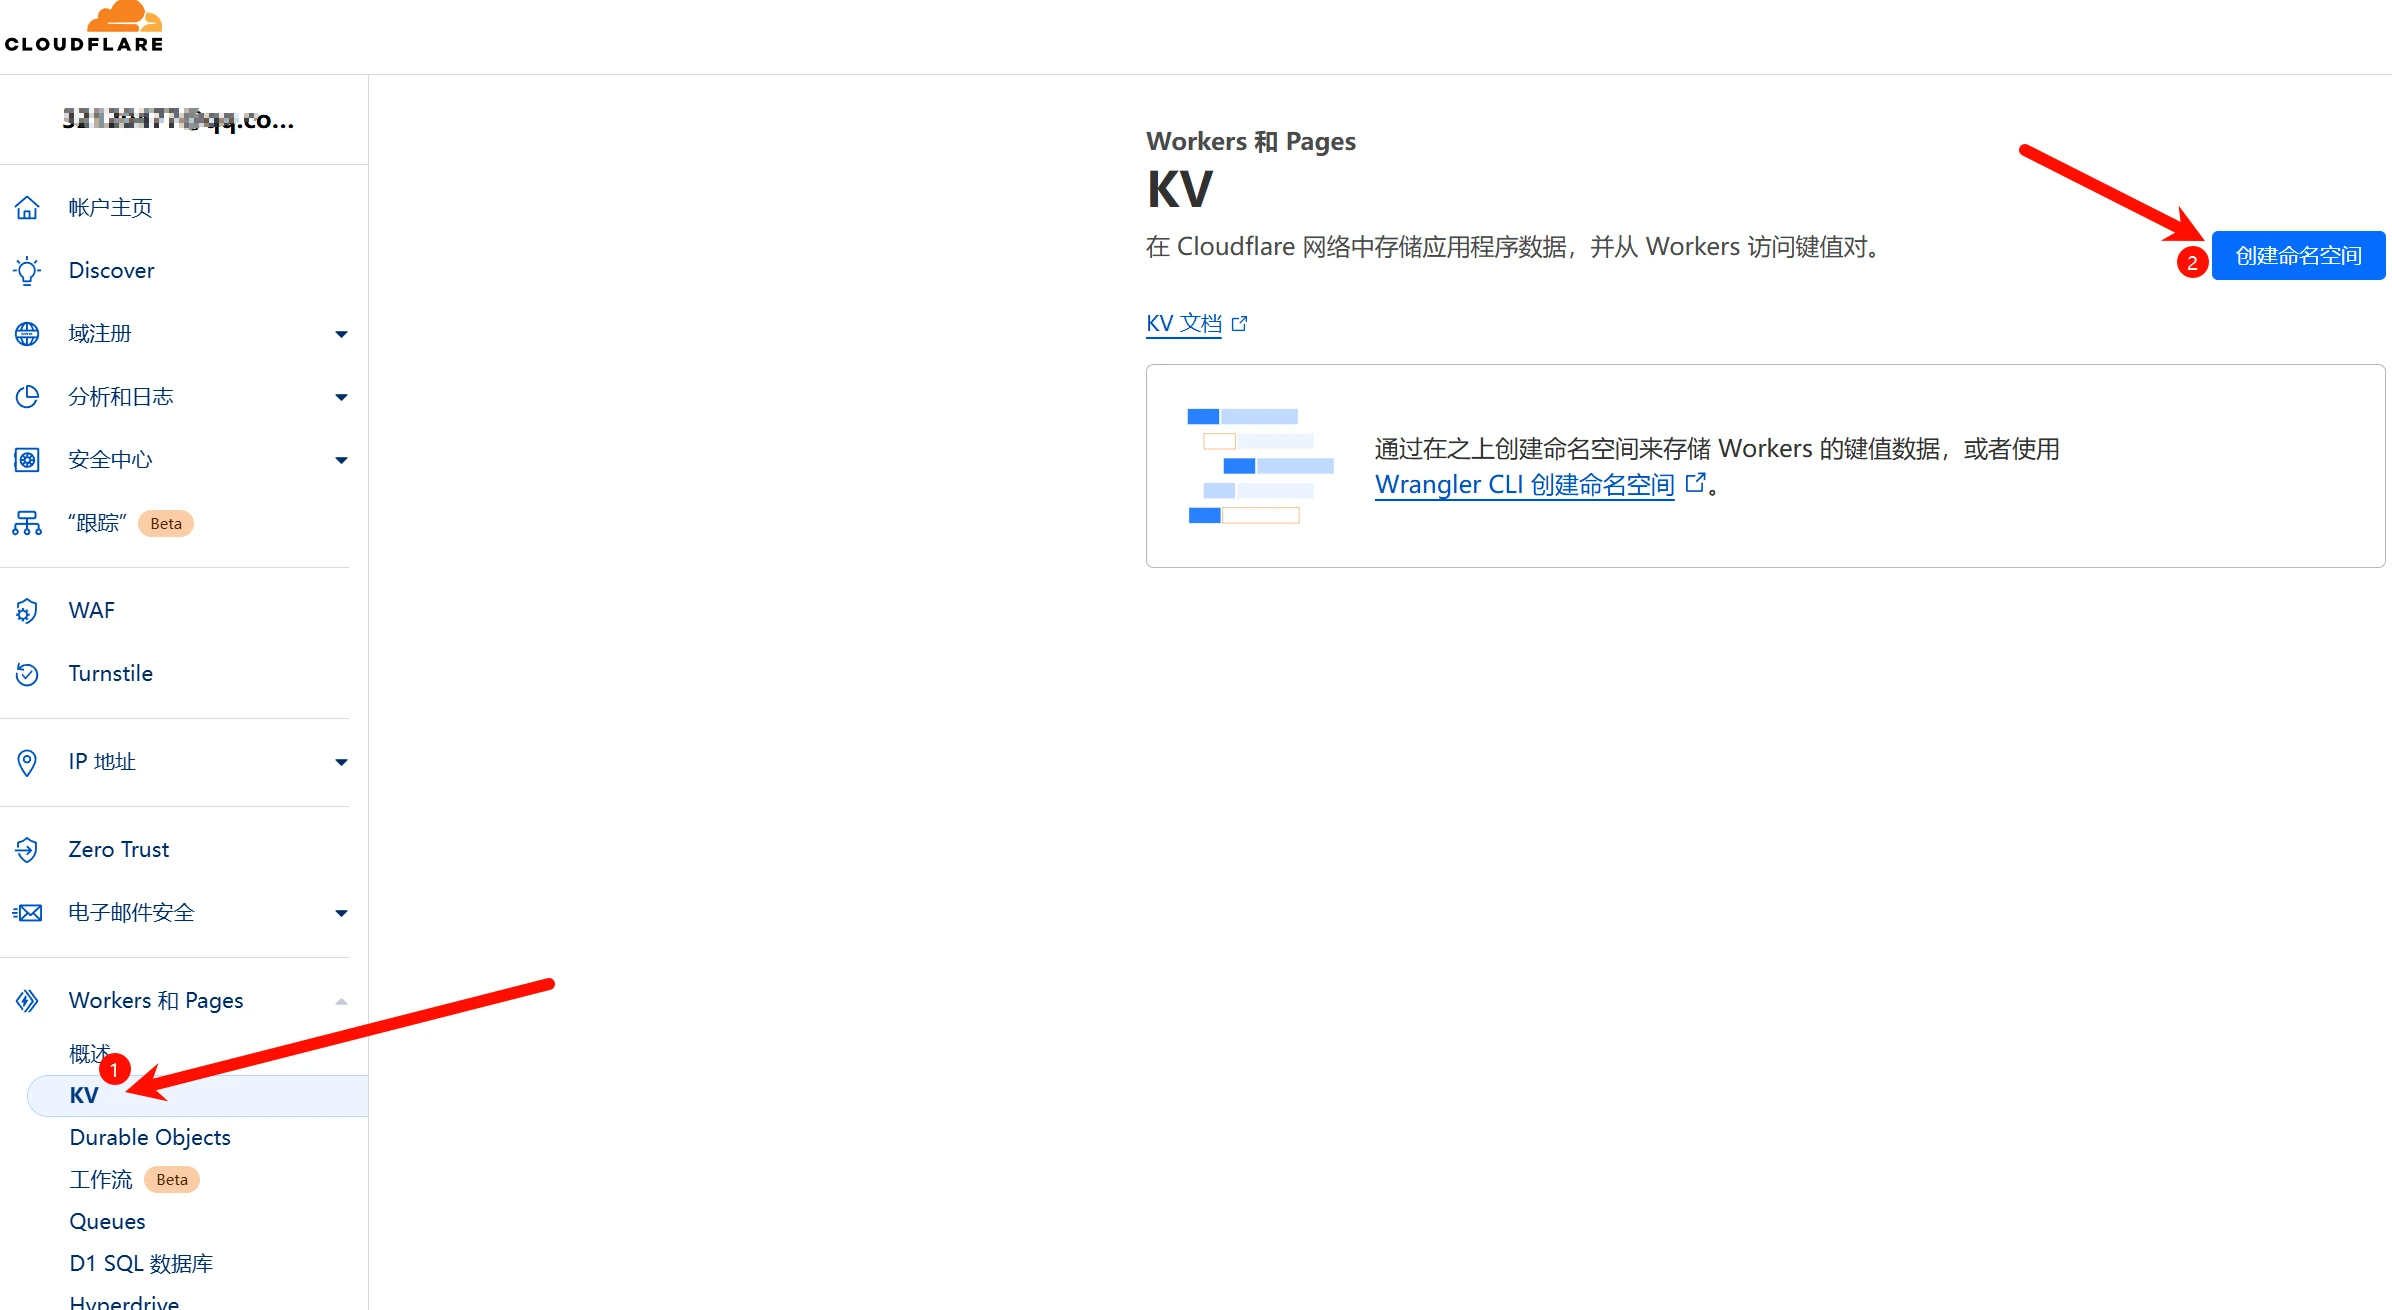Click the 安全中心 menu label

click(x=110, y=460)
